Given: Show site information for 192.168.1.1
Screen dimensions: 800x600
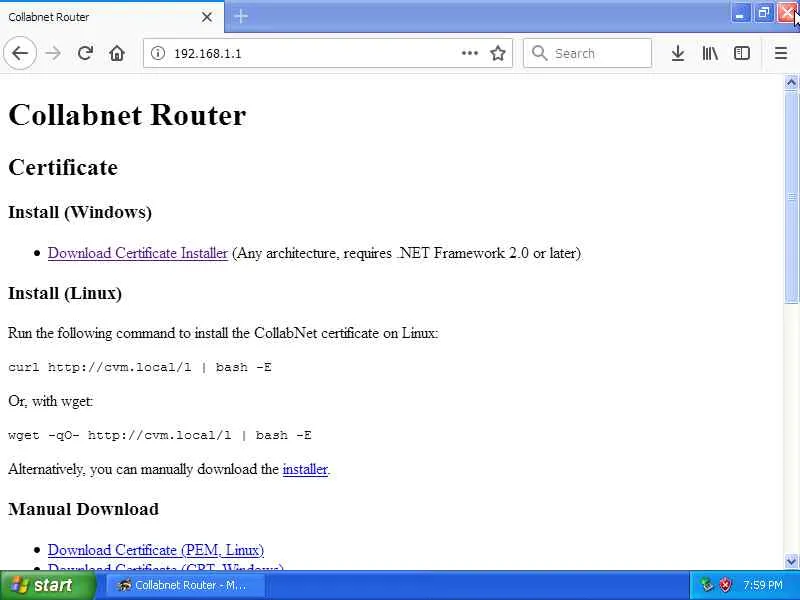Looking at the screenshot, I should [x=158, y=53].
